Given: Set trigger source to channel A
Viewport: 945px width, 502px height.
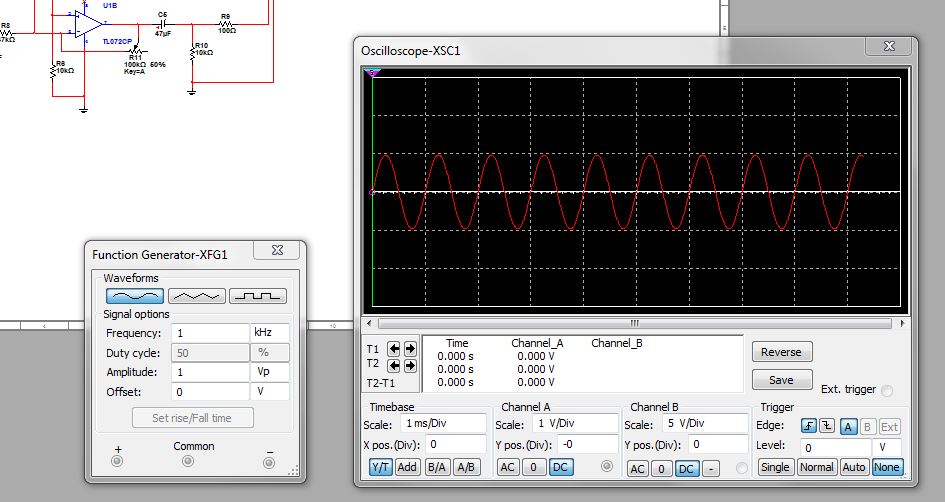Looking at the screenshot, I should pyautogui.click(x=848, y=427).
